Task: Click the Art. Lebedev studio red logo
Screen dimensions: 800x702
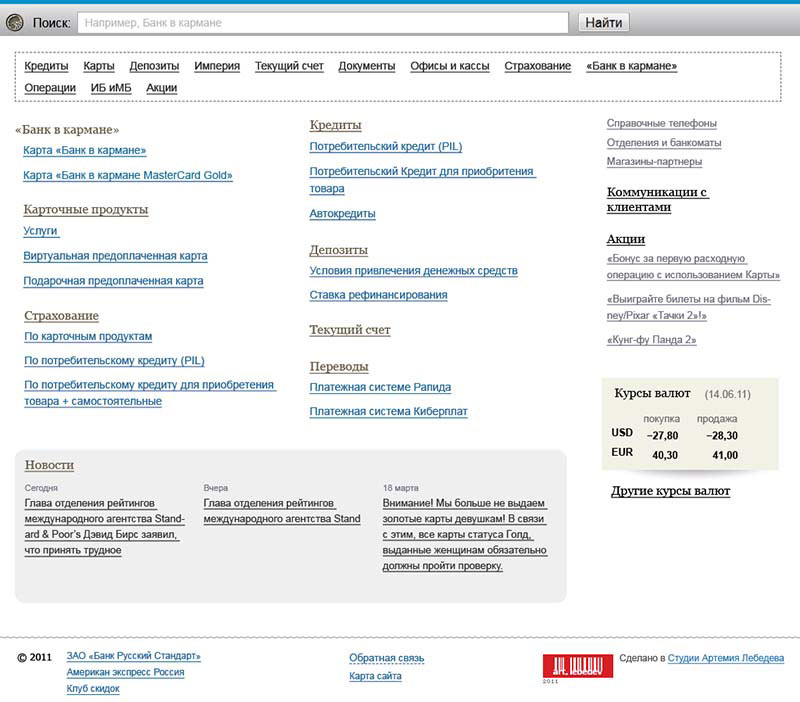Action: (x=577, y=666)
